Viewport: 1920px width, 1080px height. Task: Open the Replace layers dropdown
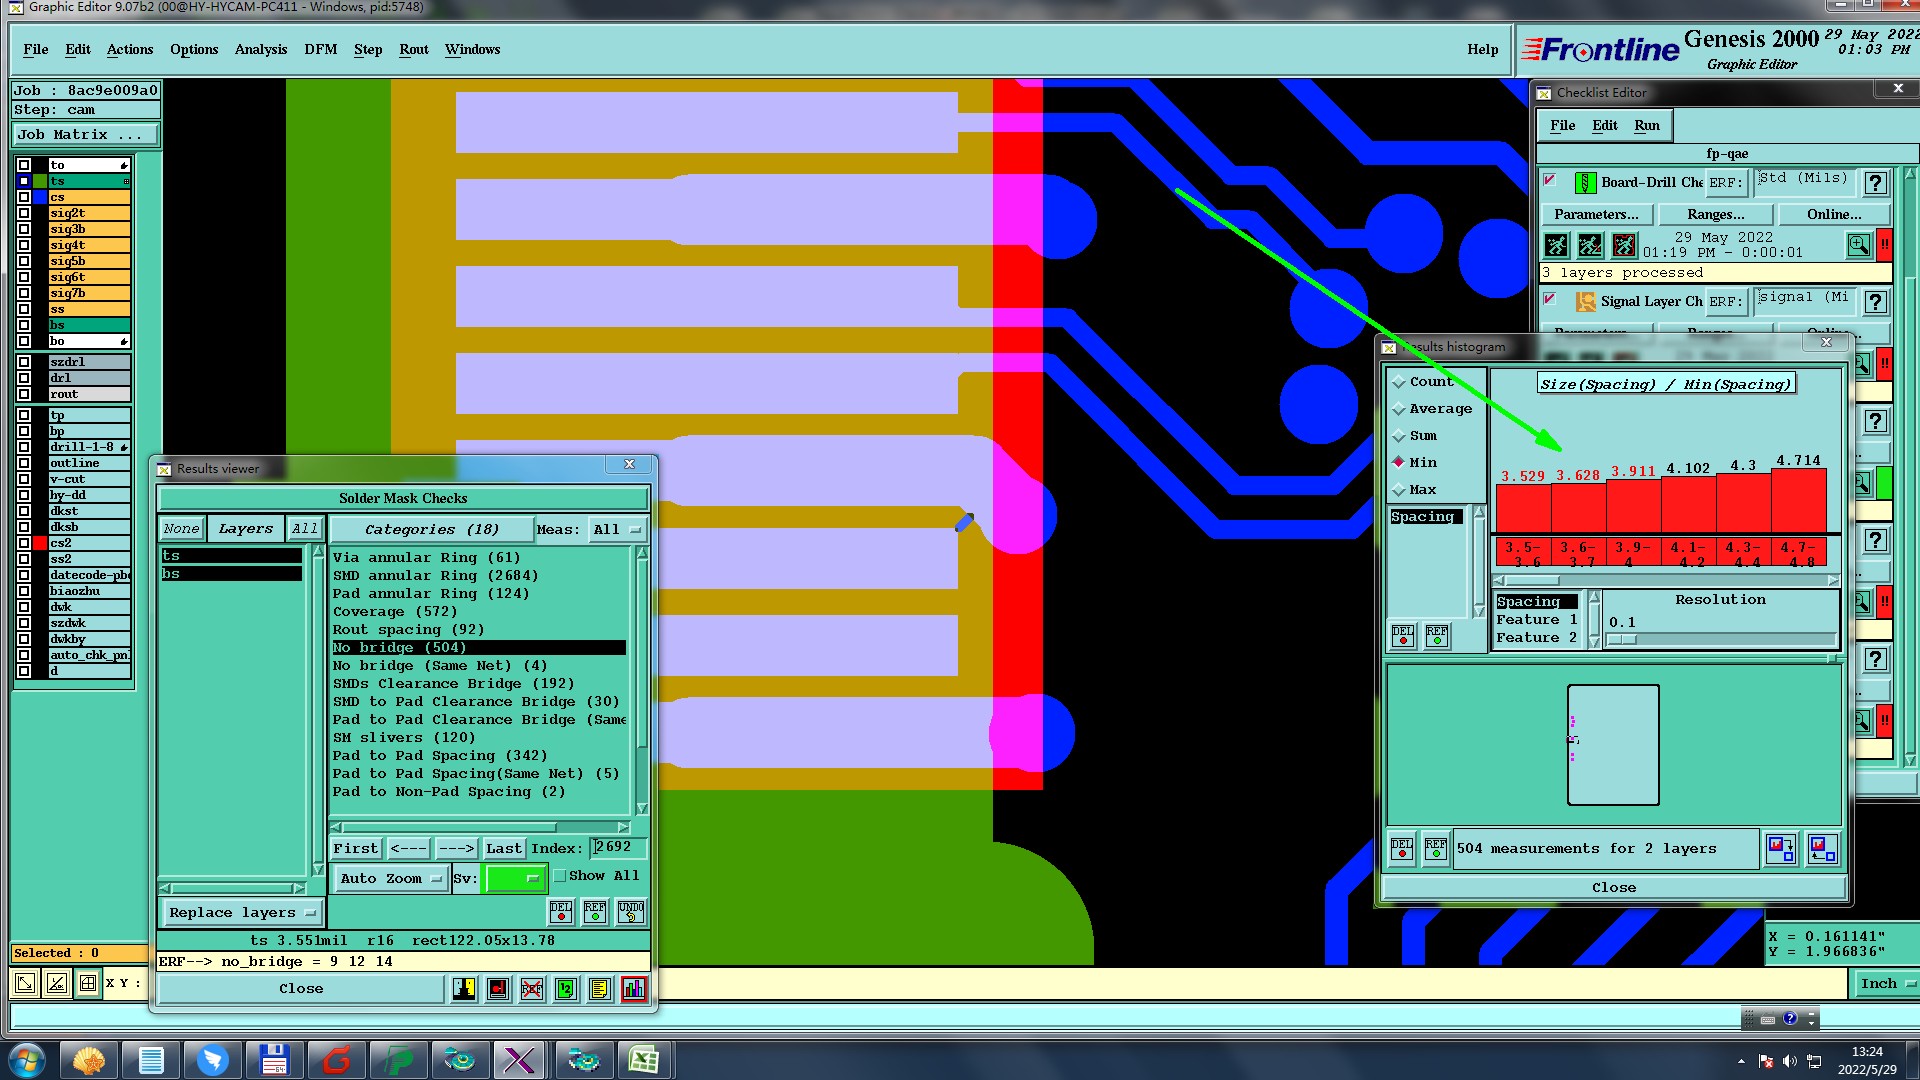tap(242, 912)
